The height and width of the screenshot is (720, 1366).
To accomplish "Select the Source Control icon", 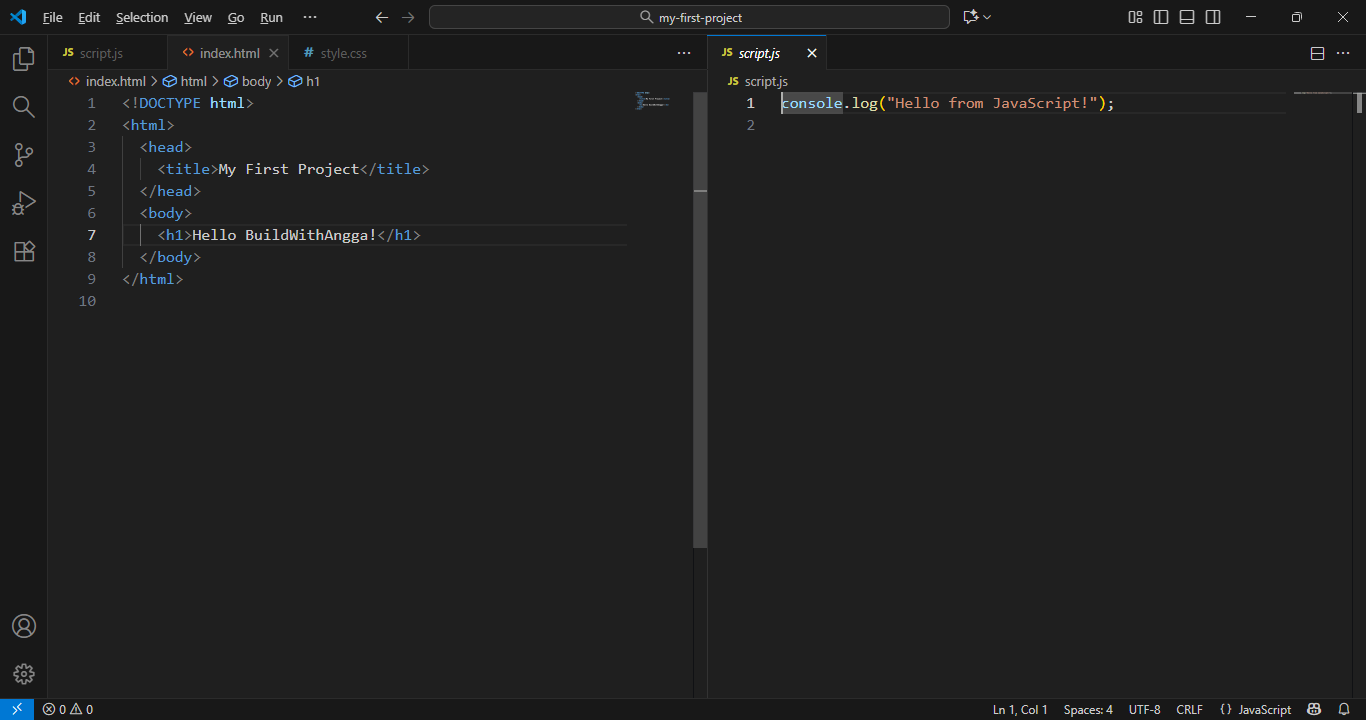I will (x=23, y=155).
